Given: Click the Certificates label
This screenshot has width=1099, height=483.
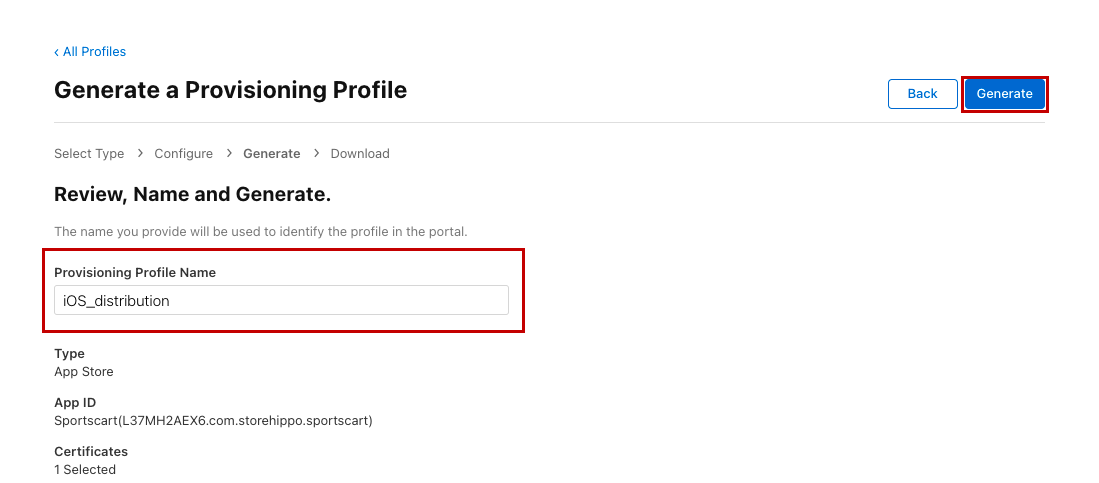Looking at the screenshot, I should click(91, 452).
